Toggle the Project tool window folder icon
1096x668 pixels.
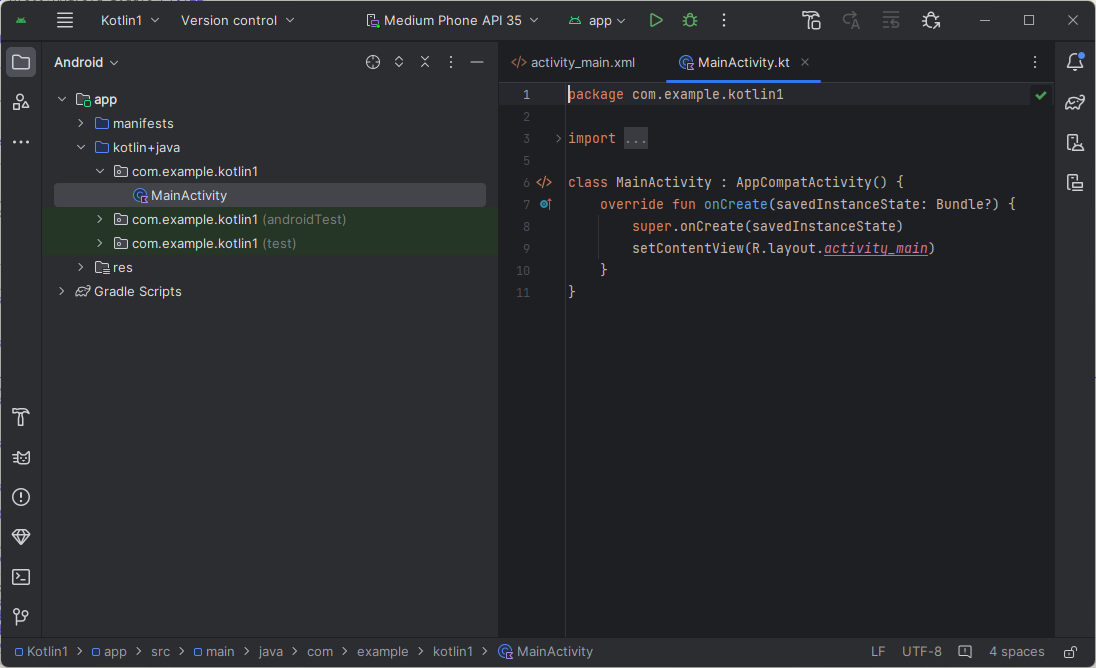21,62
